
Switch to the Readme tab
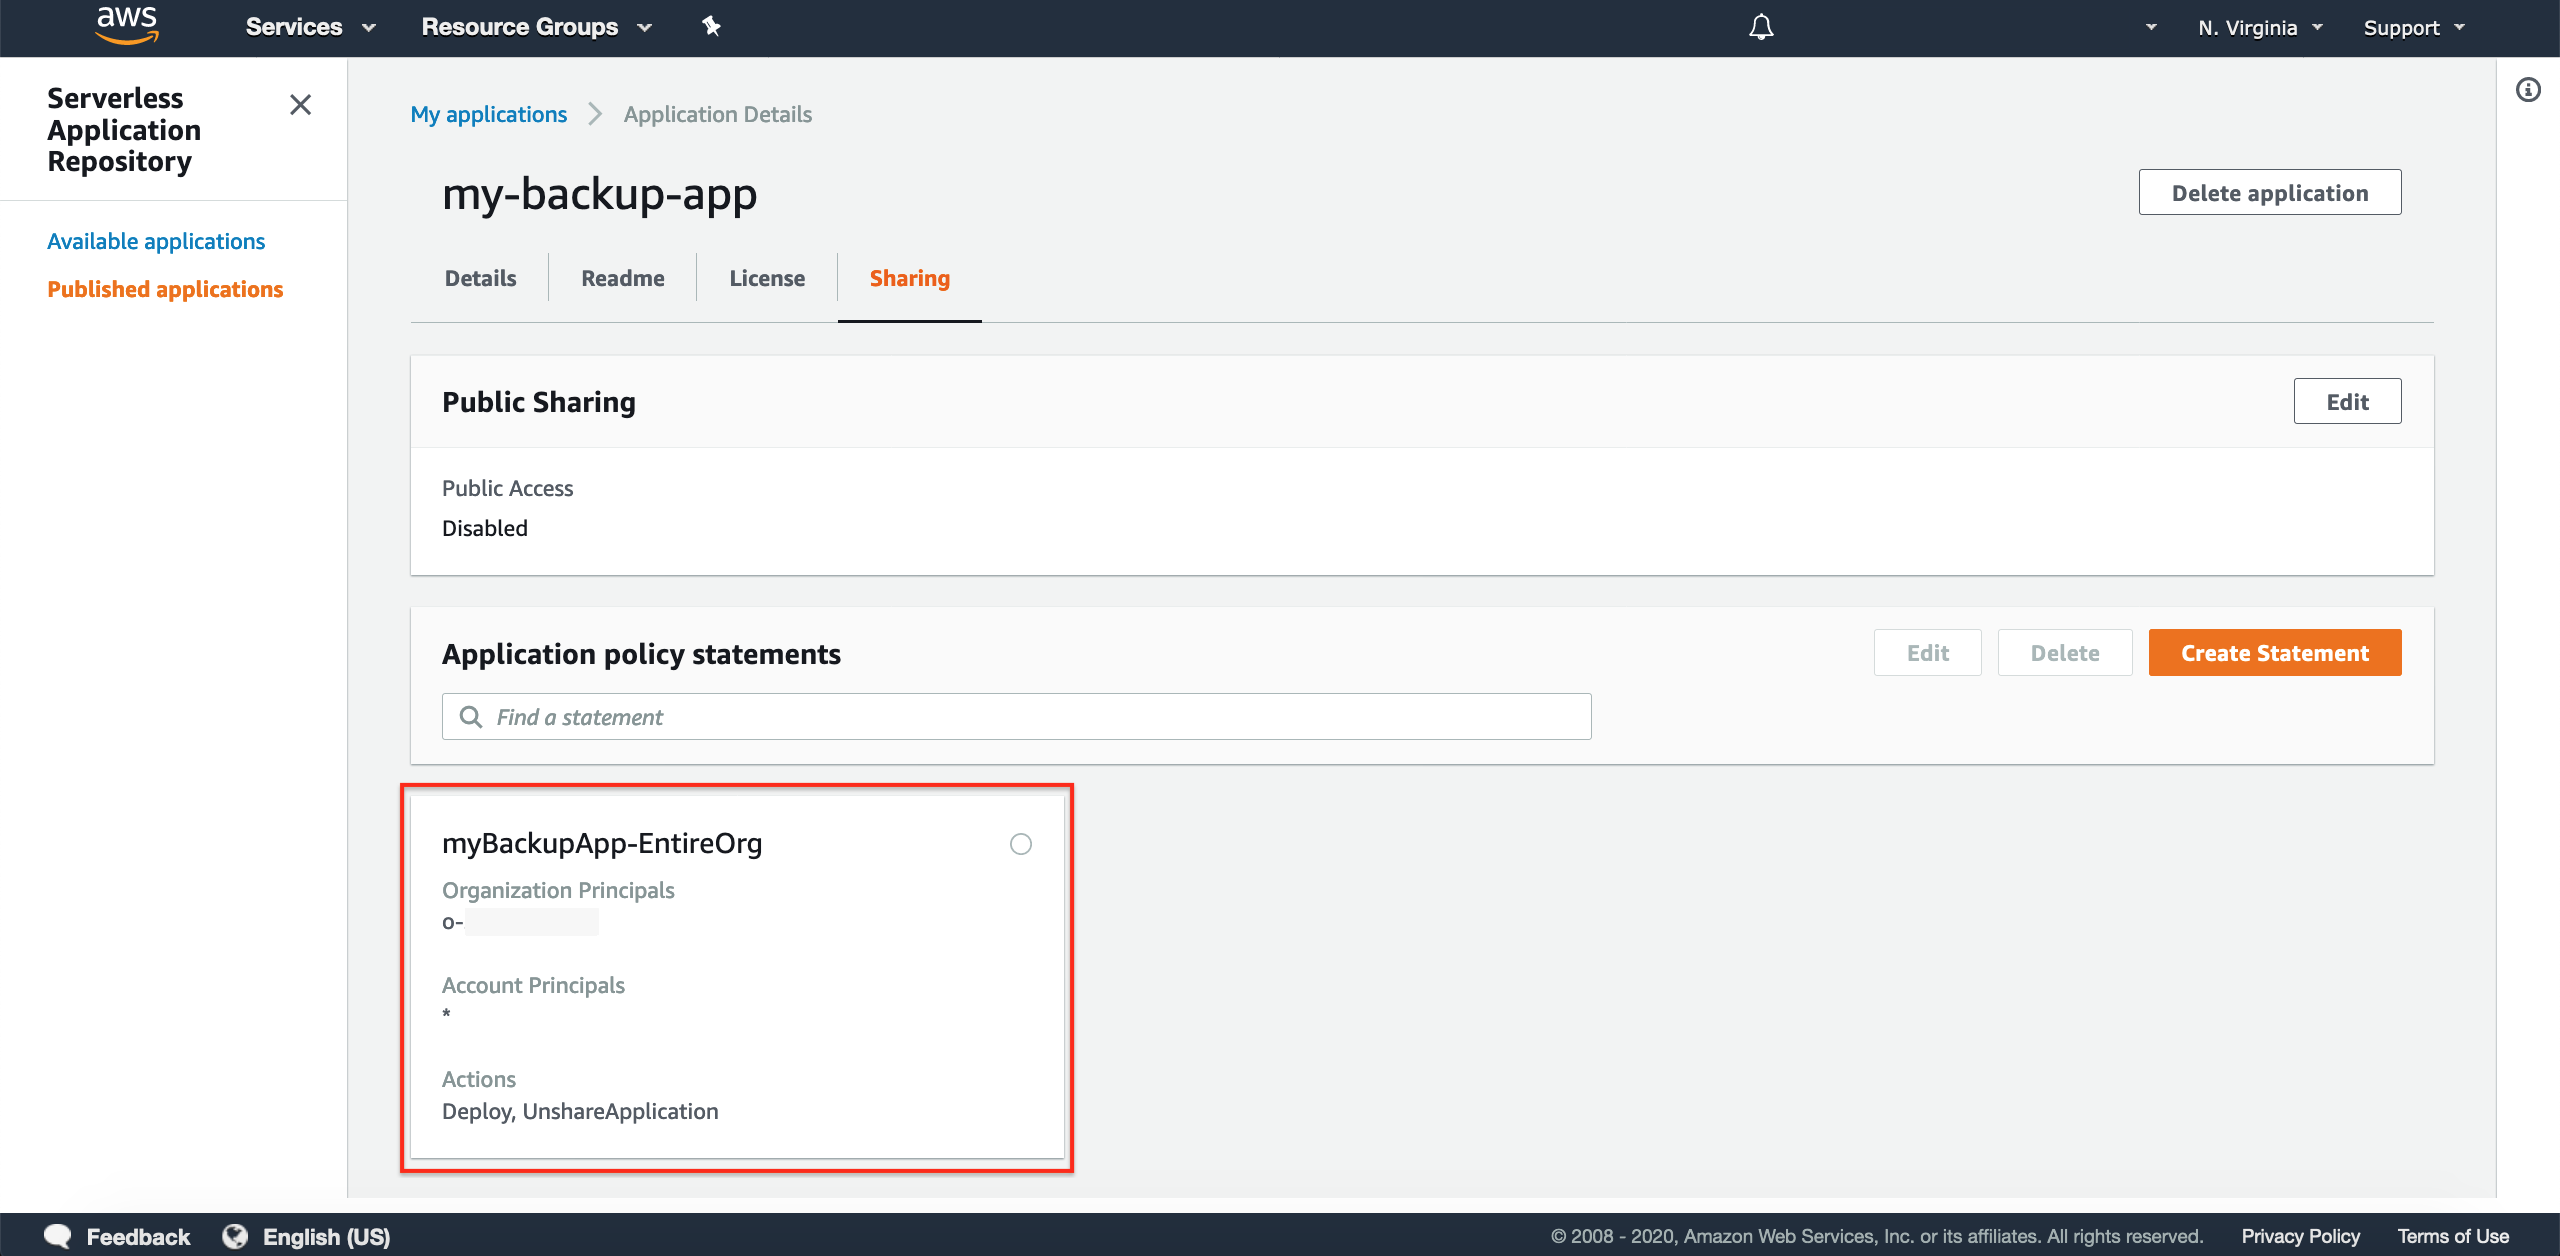pyautogui.click(x=622, y=278)
